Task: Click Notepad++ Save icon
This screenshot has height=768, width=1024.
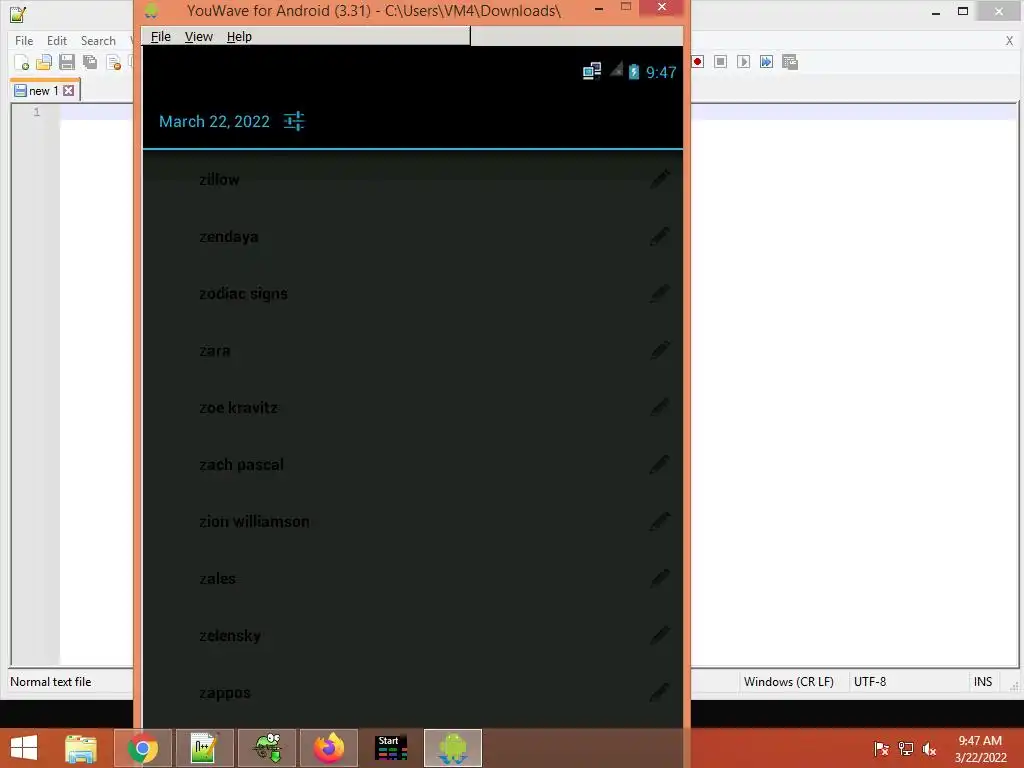Action: pyautogui.click(x=67, y=62)
